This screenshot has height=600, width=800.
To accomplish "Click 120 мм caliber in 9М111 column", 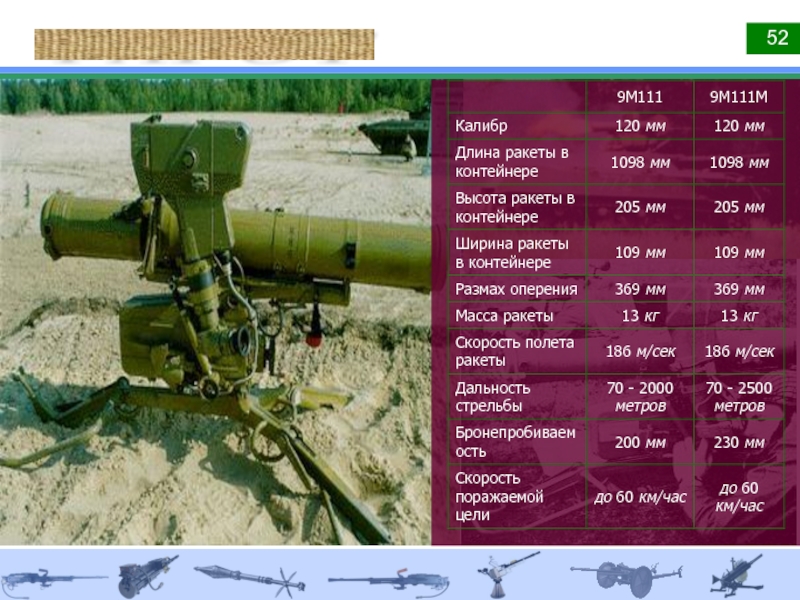I will (x=640, y=126).
